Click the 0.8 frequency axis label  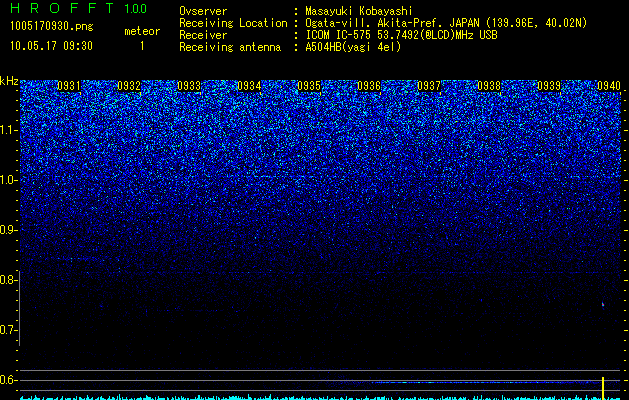pos(7,280)
